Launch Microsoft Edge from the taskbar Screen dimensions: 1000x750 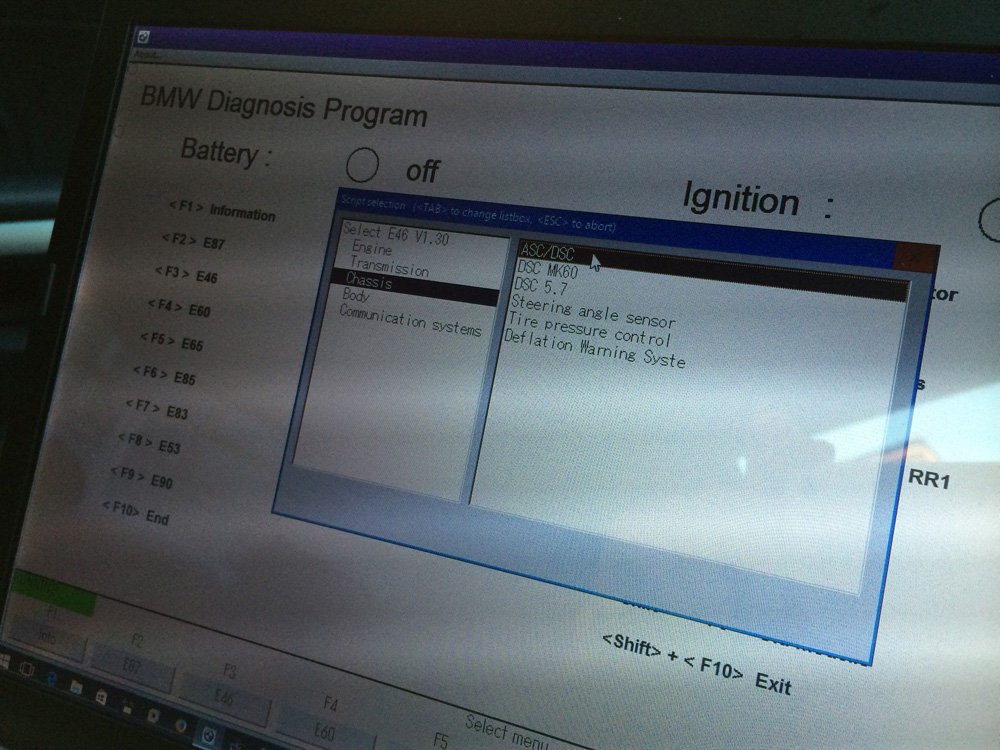point(52,679)
